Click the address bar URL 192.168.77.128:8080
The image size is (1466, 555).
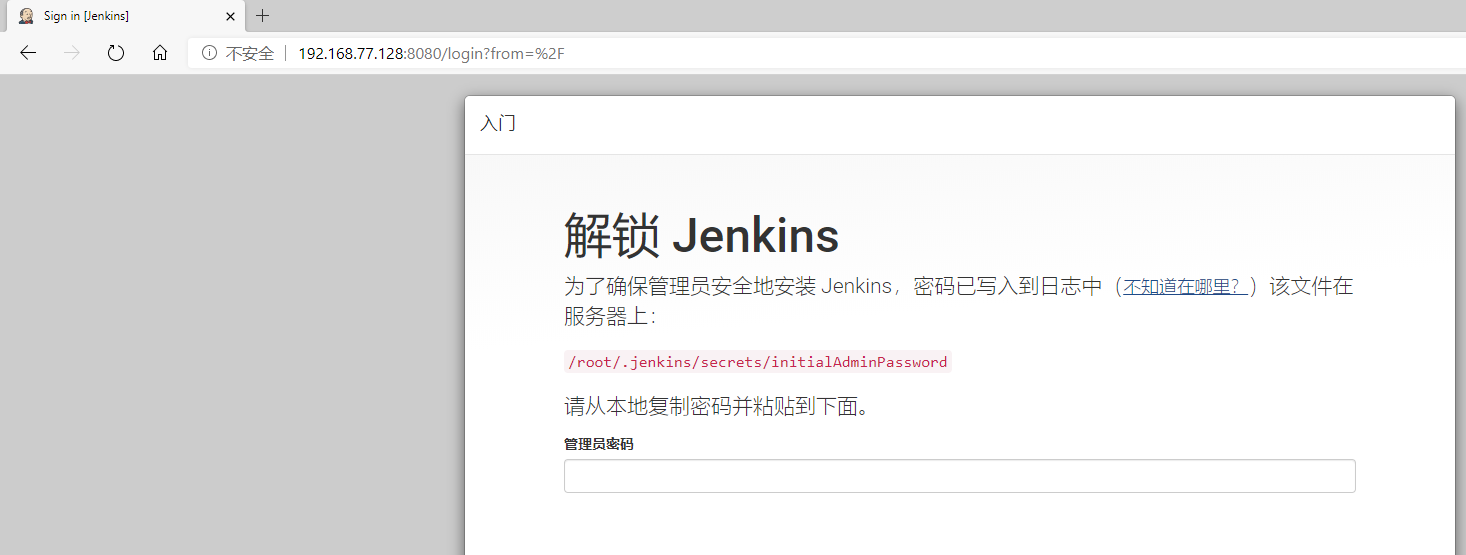432,53
